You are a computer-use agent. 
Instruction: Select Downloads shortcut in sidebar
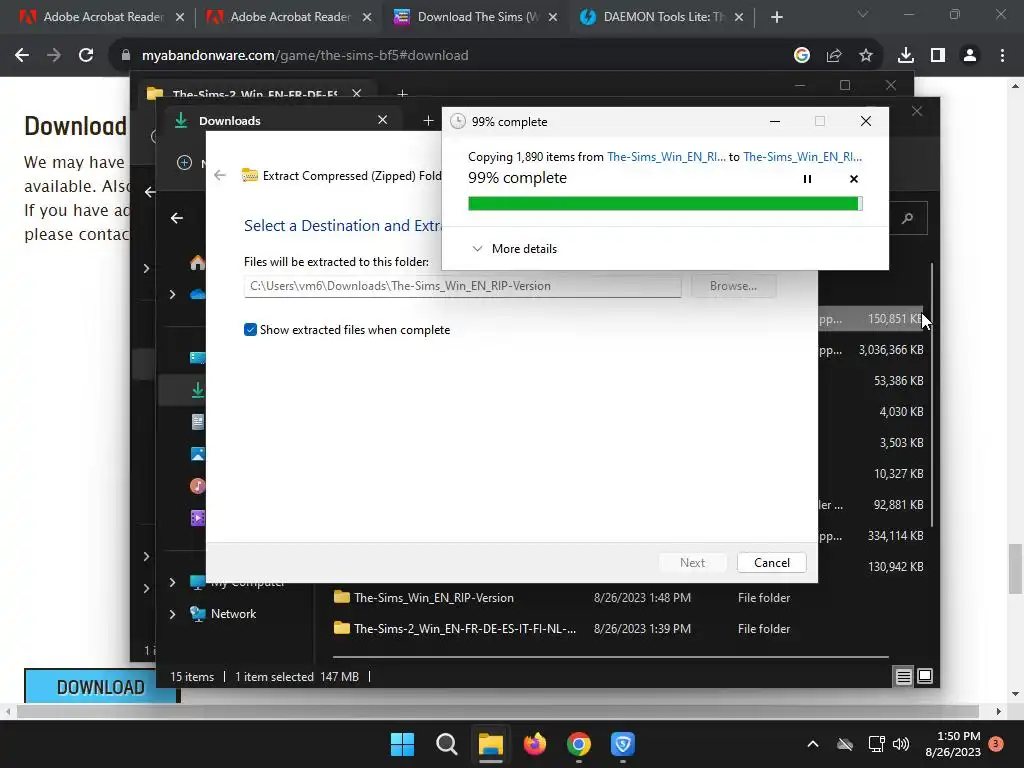[x=197, y=390]
